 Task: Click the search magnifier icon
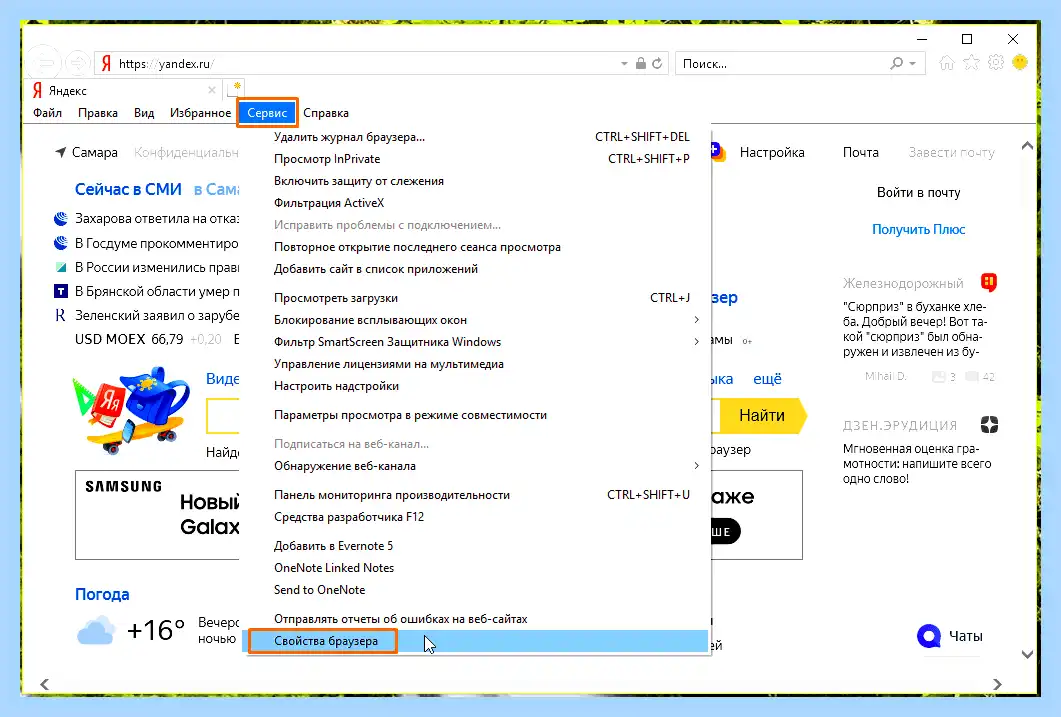(x=897, y=64)
